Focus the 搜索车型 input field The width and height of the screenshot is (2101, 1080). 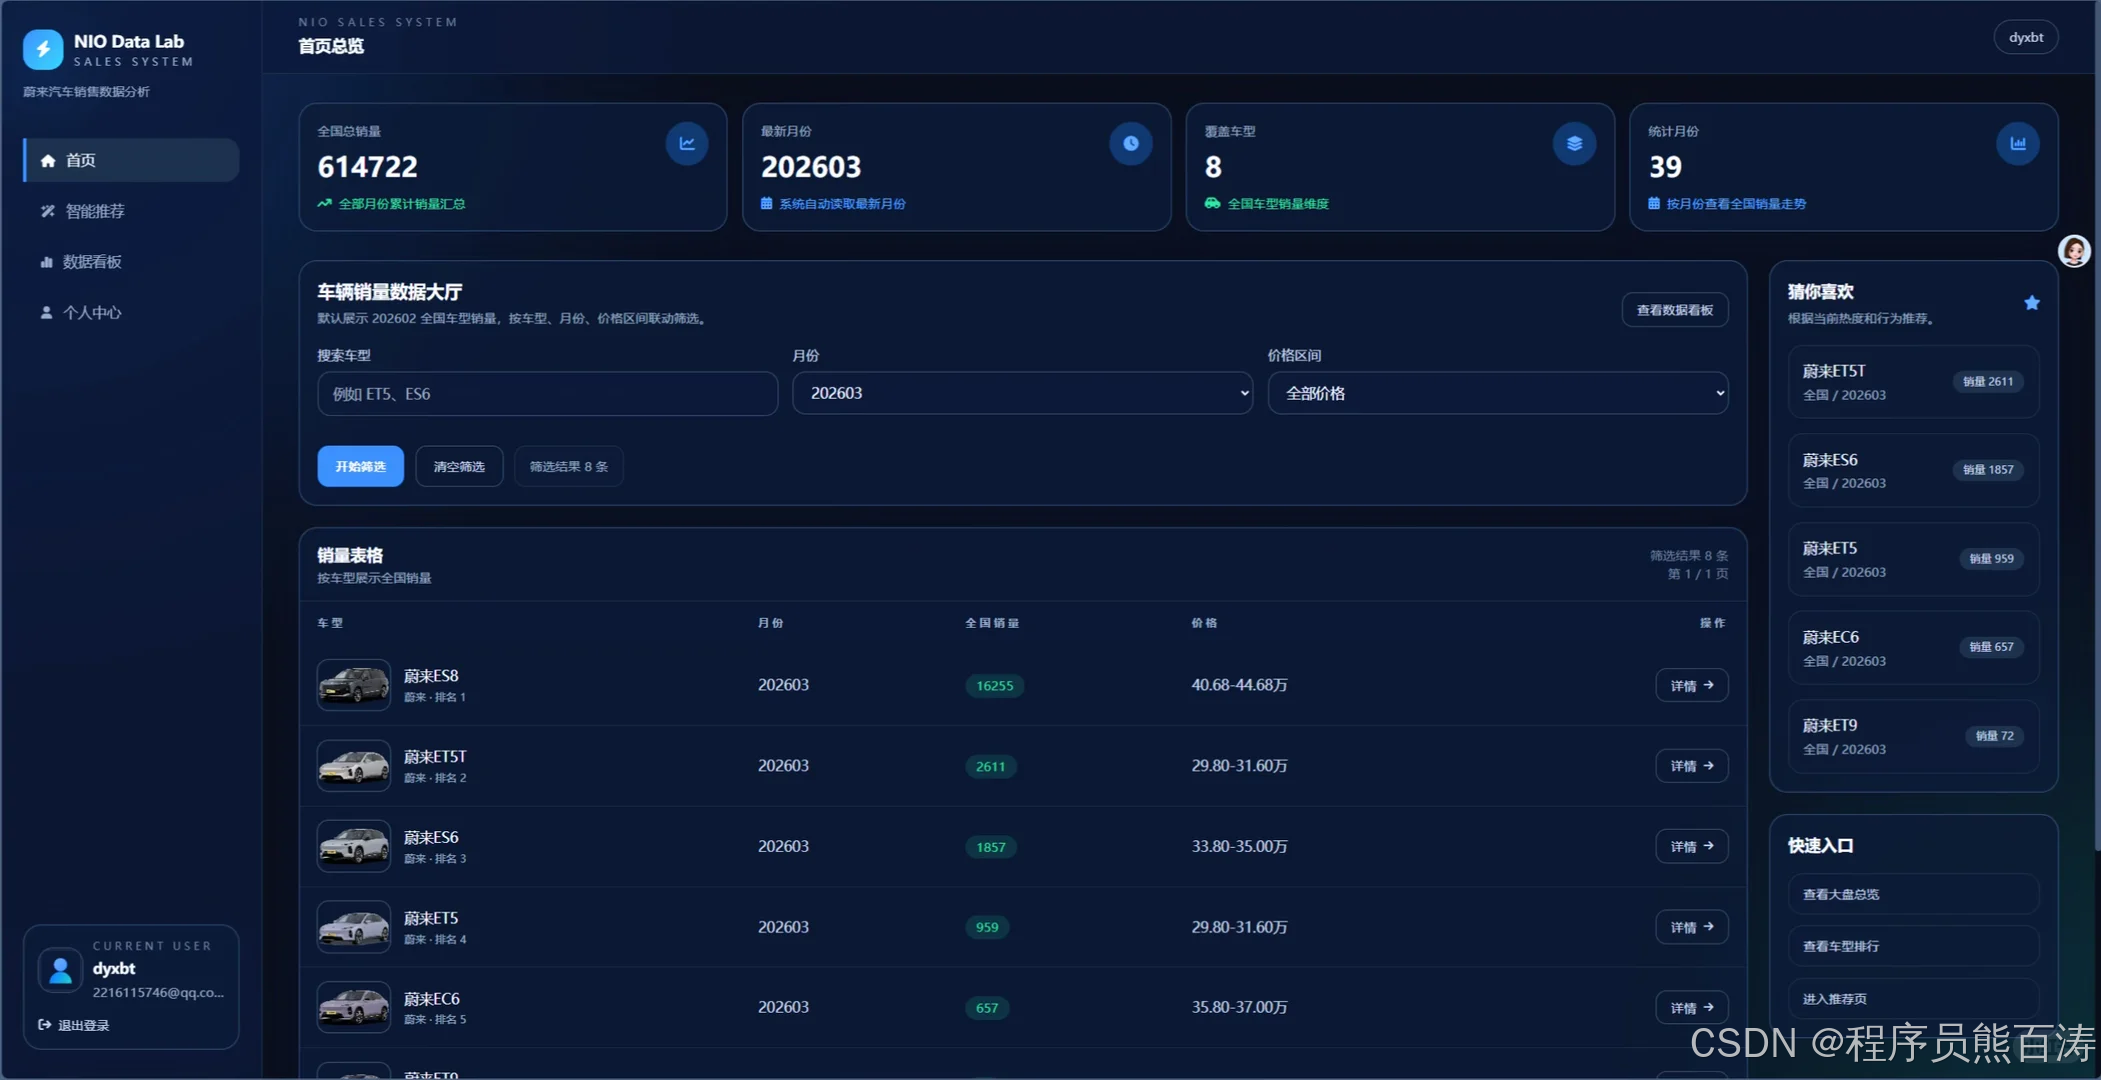click(547, 393)
